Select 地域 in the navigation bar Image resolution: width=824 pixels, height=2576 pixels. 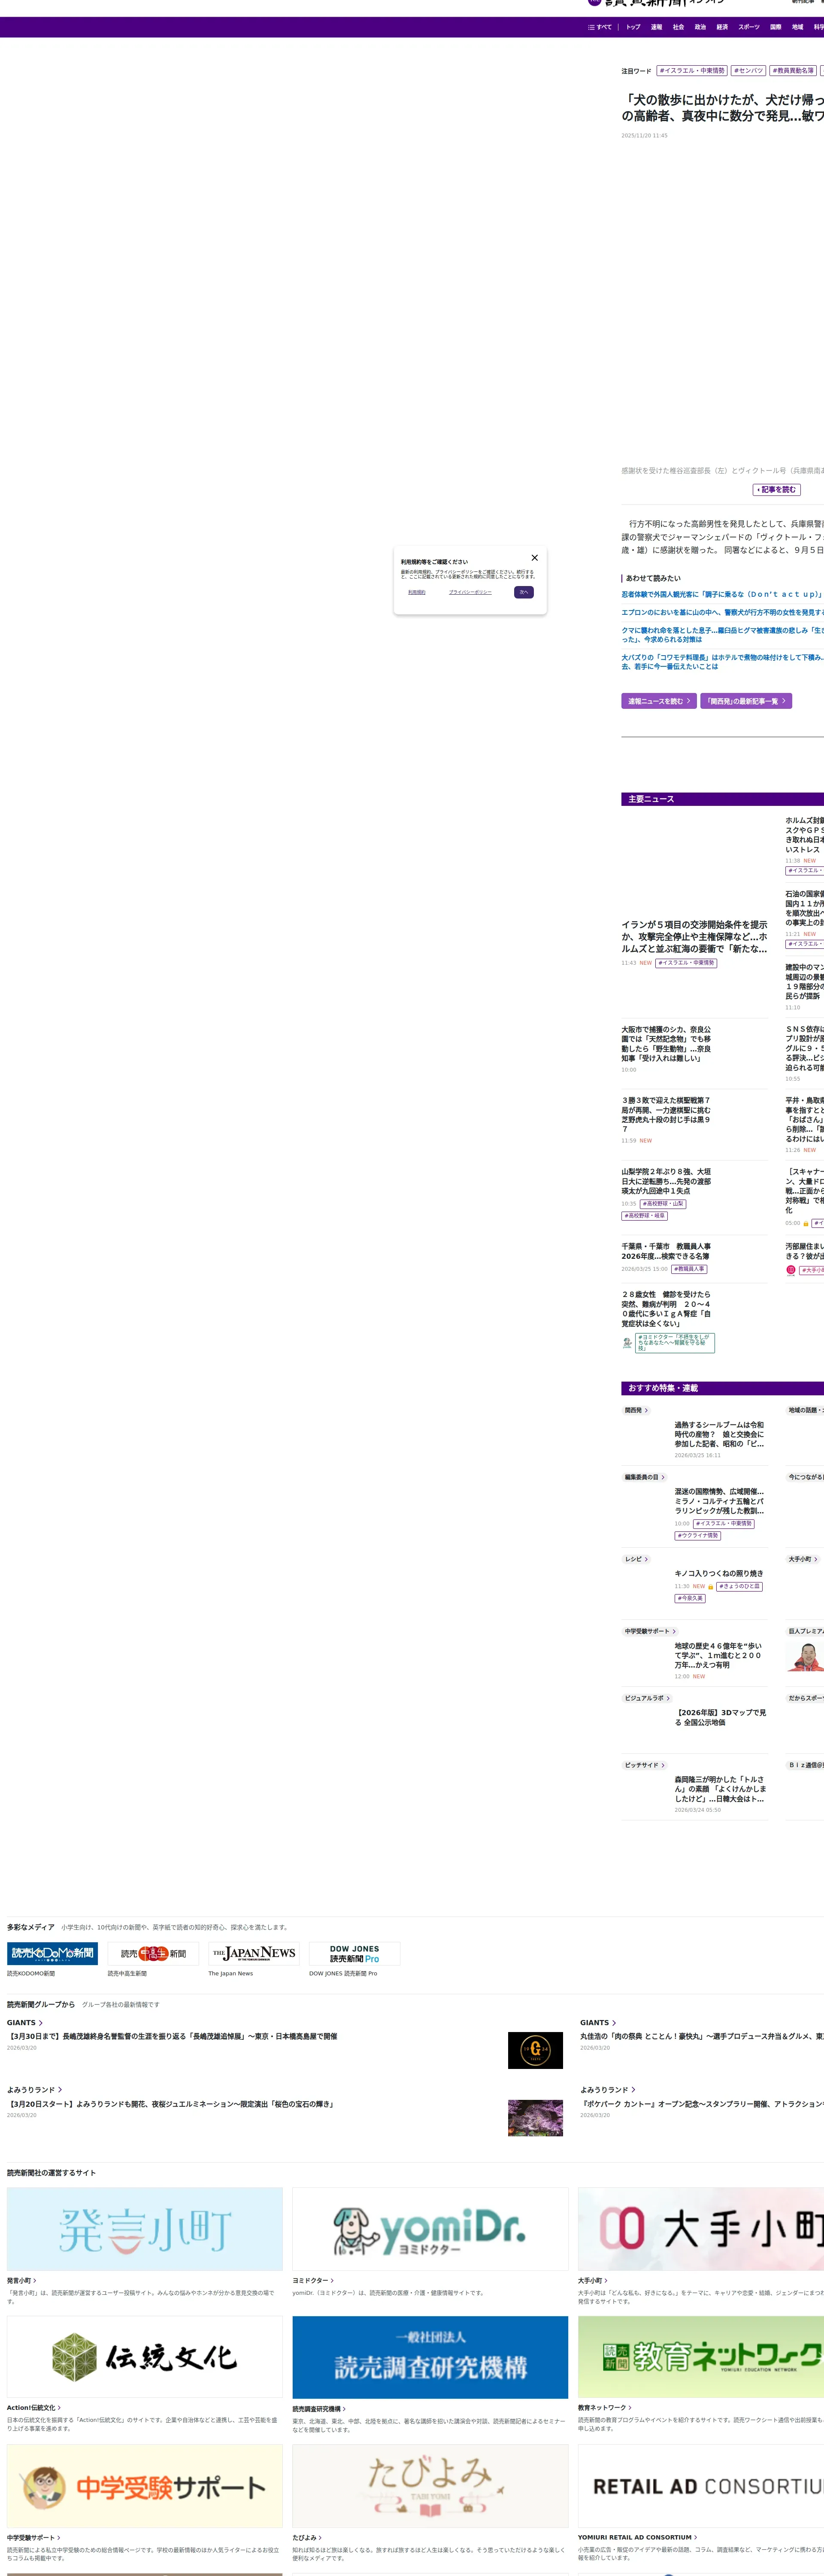click(x=798, y=27)
